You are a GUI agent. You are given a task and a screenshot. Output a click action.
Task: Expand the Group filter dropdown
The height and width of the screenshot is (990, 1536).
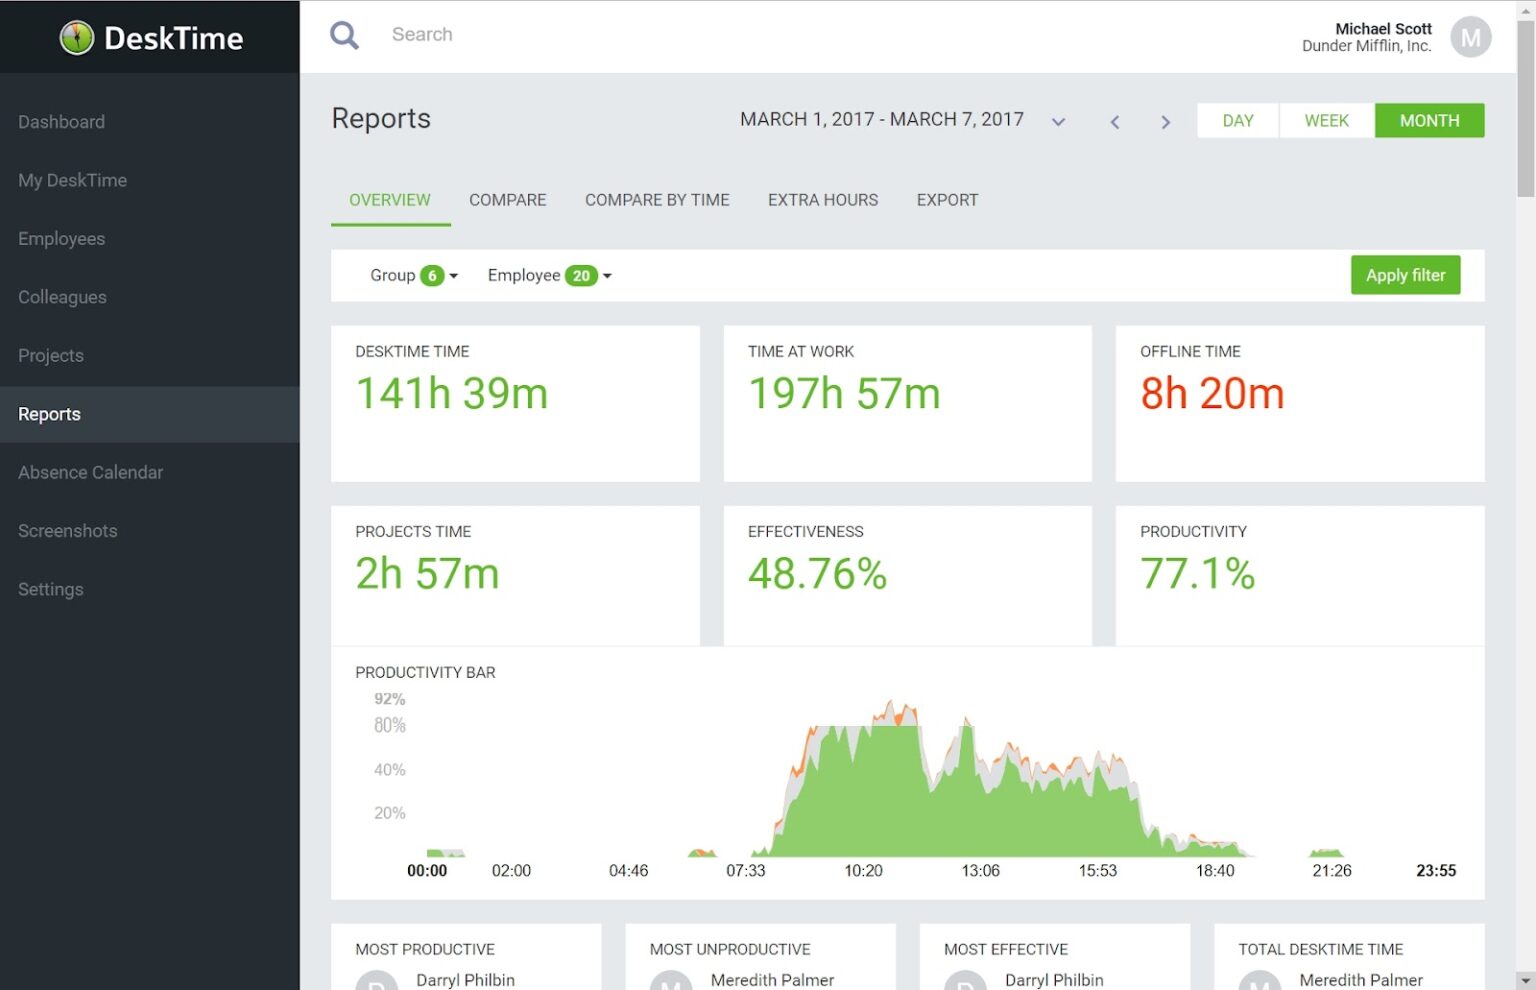pyautogui.click(x=412, y=275)
